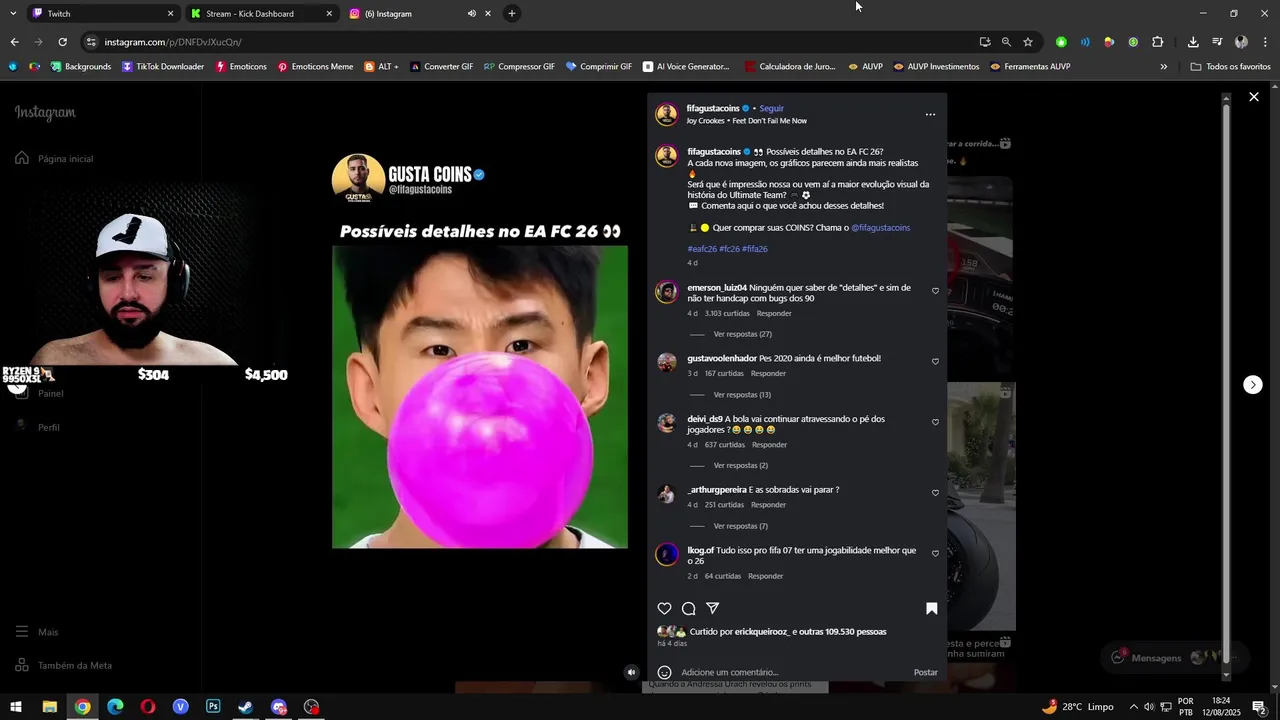Open Perfil in Instagram sidebar
The width and height of the screenshot is (1280, 720).
point(37,427)
